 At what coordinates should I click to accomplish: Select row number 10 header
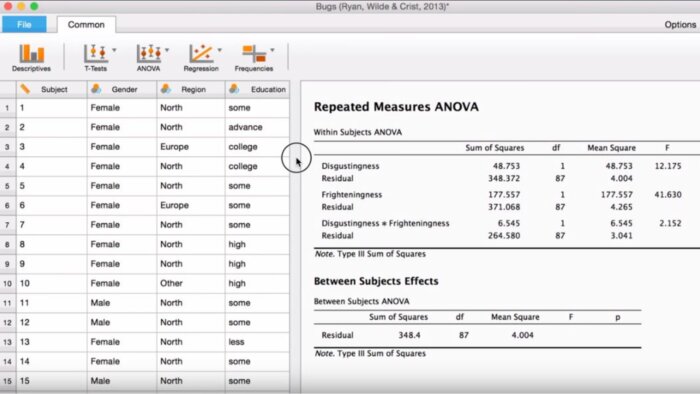tap(8, 284)
